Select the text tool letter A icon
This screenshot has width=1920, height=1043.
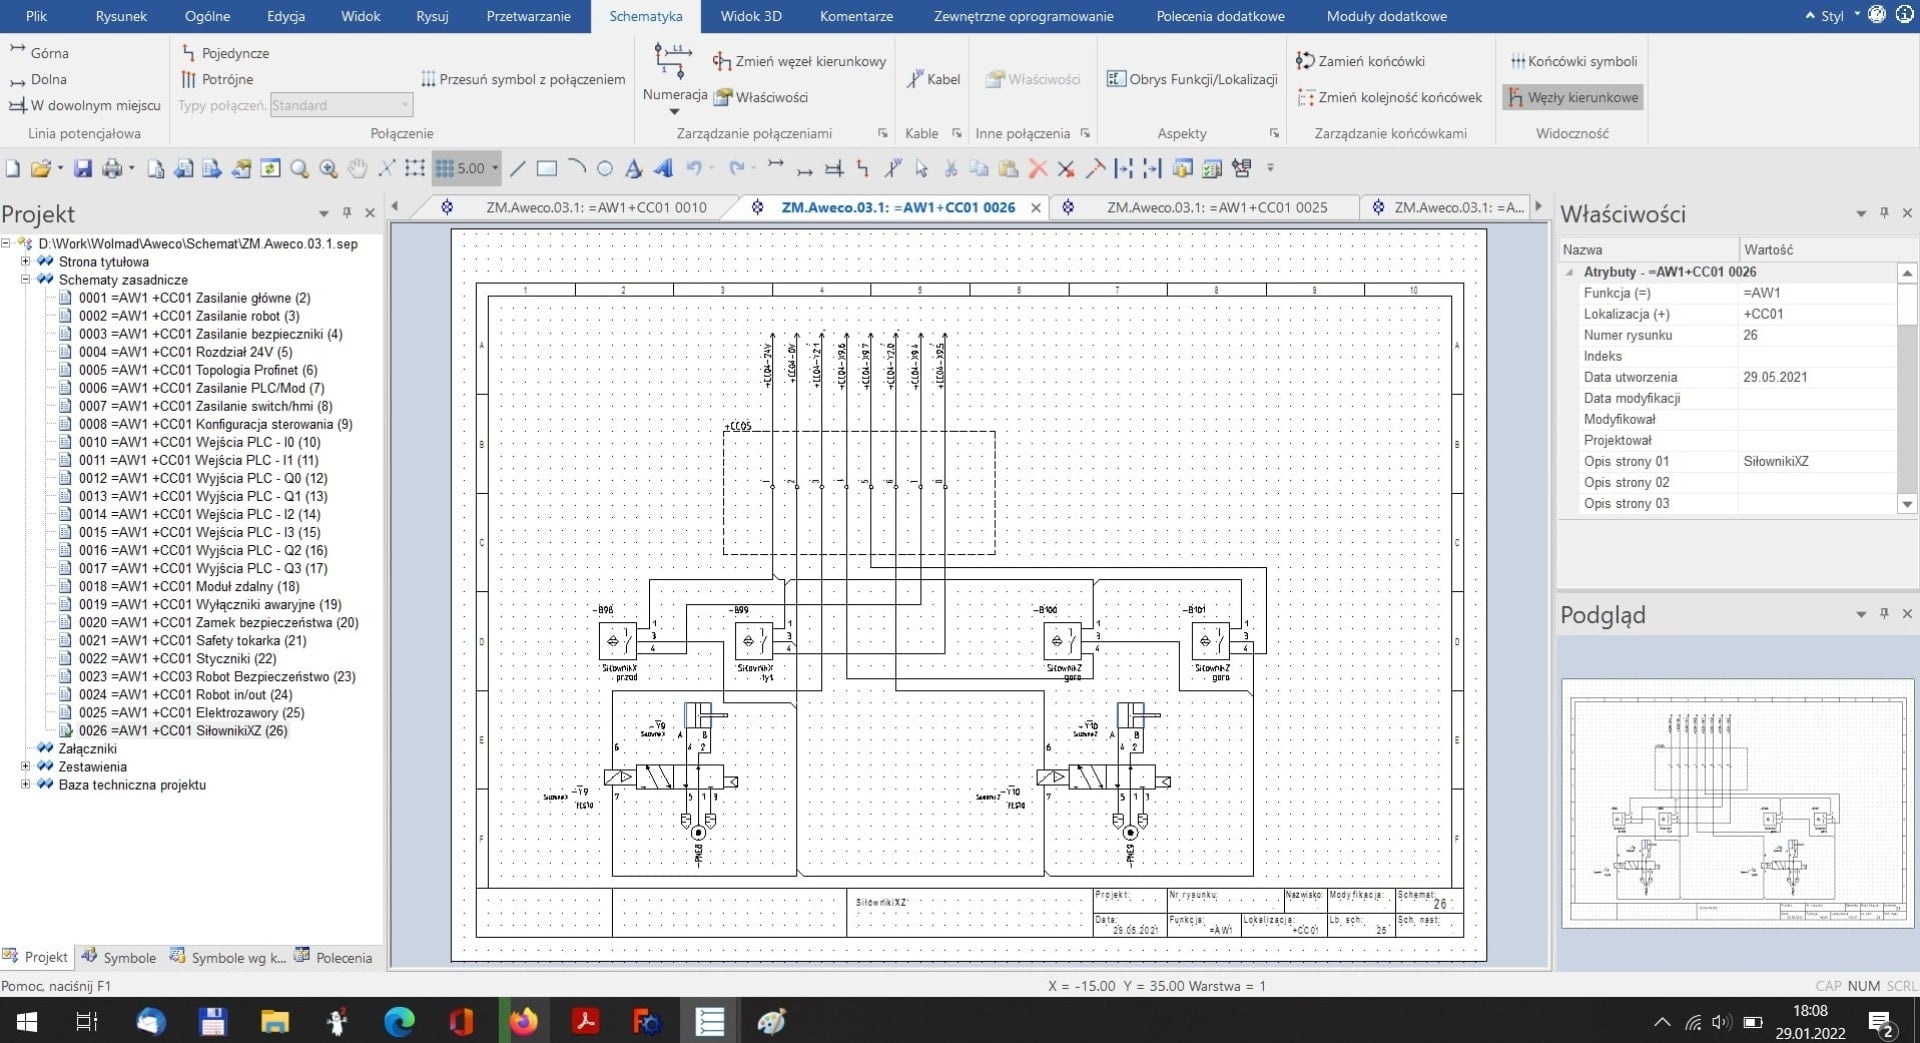click(633, 169)
